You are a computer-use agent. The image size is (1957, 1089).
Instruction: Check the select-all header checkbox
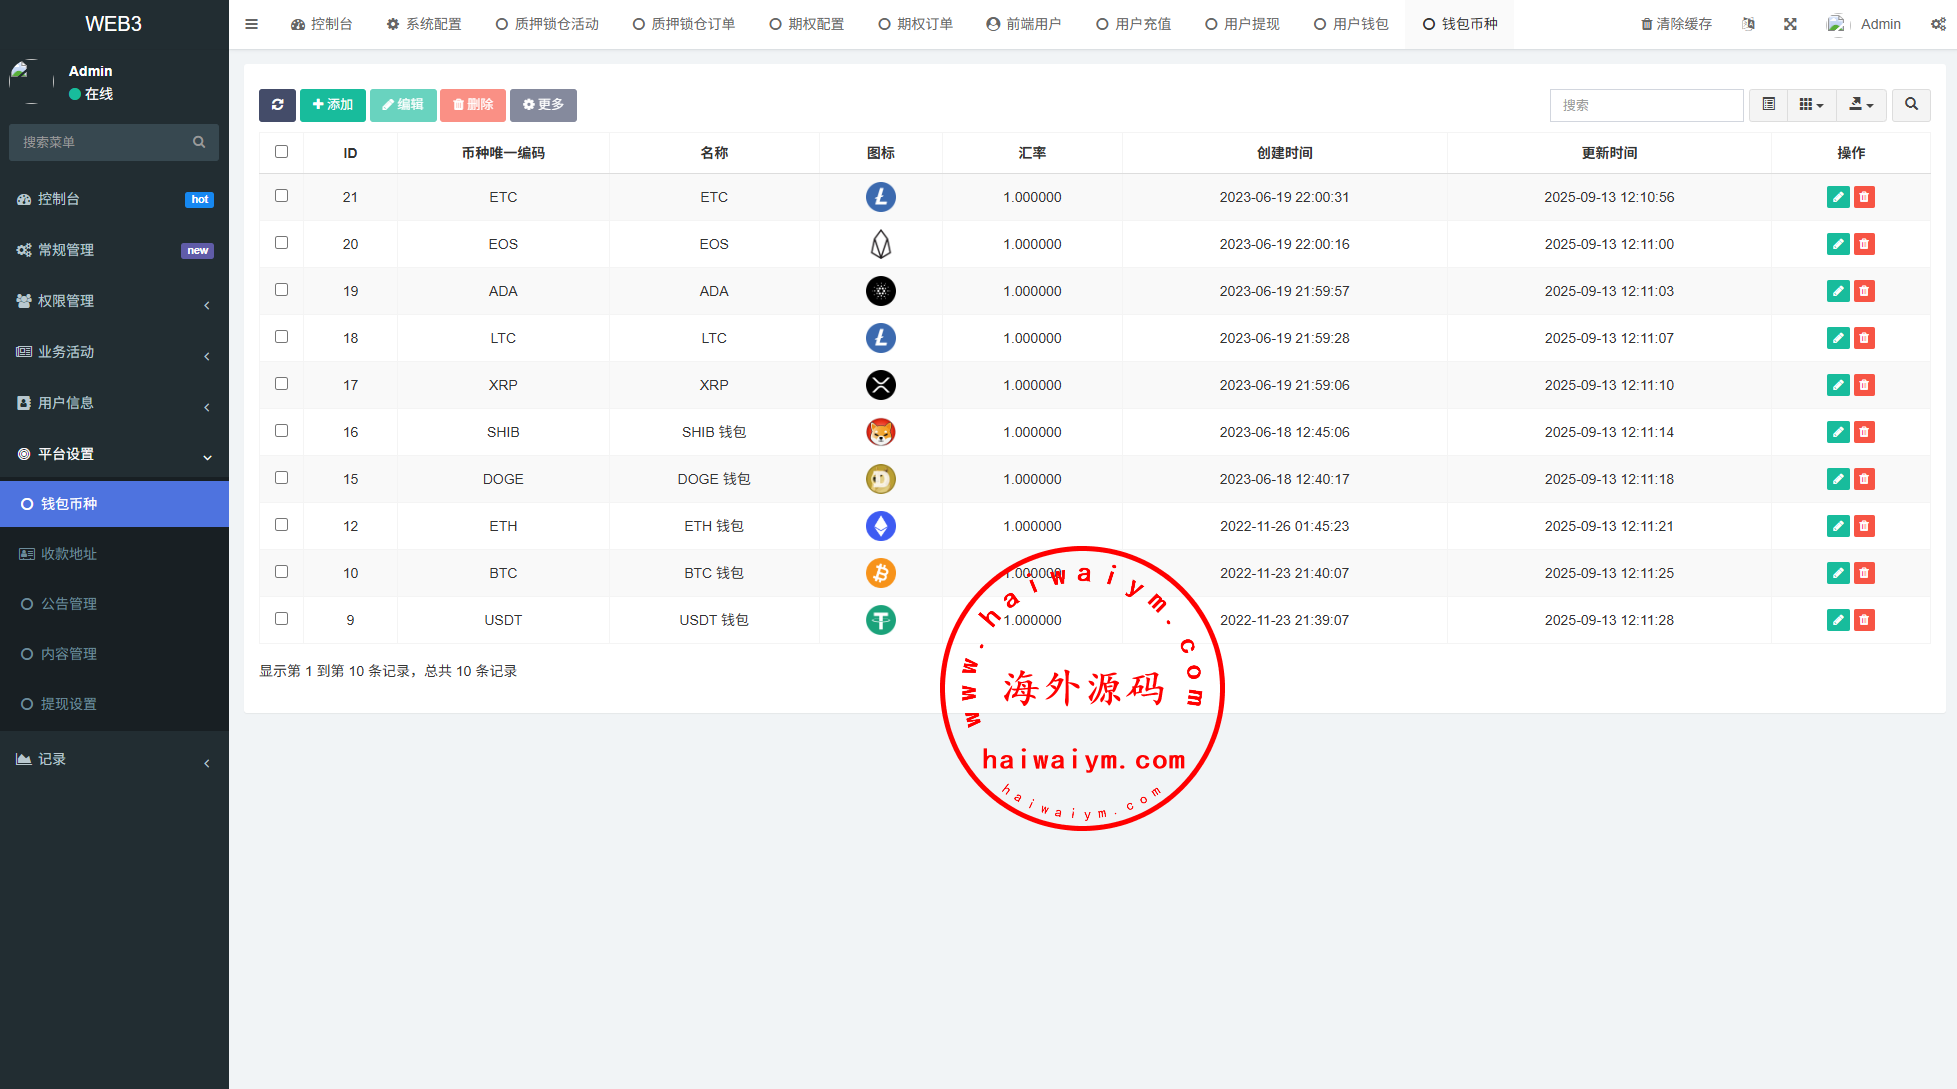pyautogui.click(x=281, y=152)
